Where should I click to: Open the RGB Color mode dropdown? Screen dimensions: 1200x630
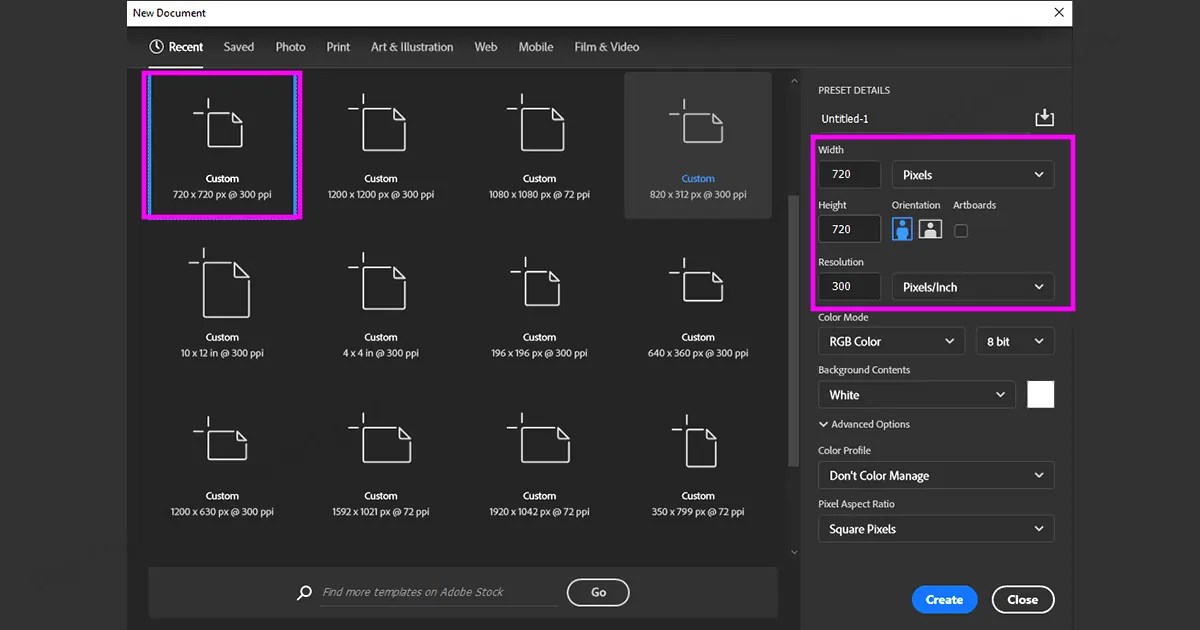click(x=890, y=340)
